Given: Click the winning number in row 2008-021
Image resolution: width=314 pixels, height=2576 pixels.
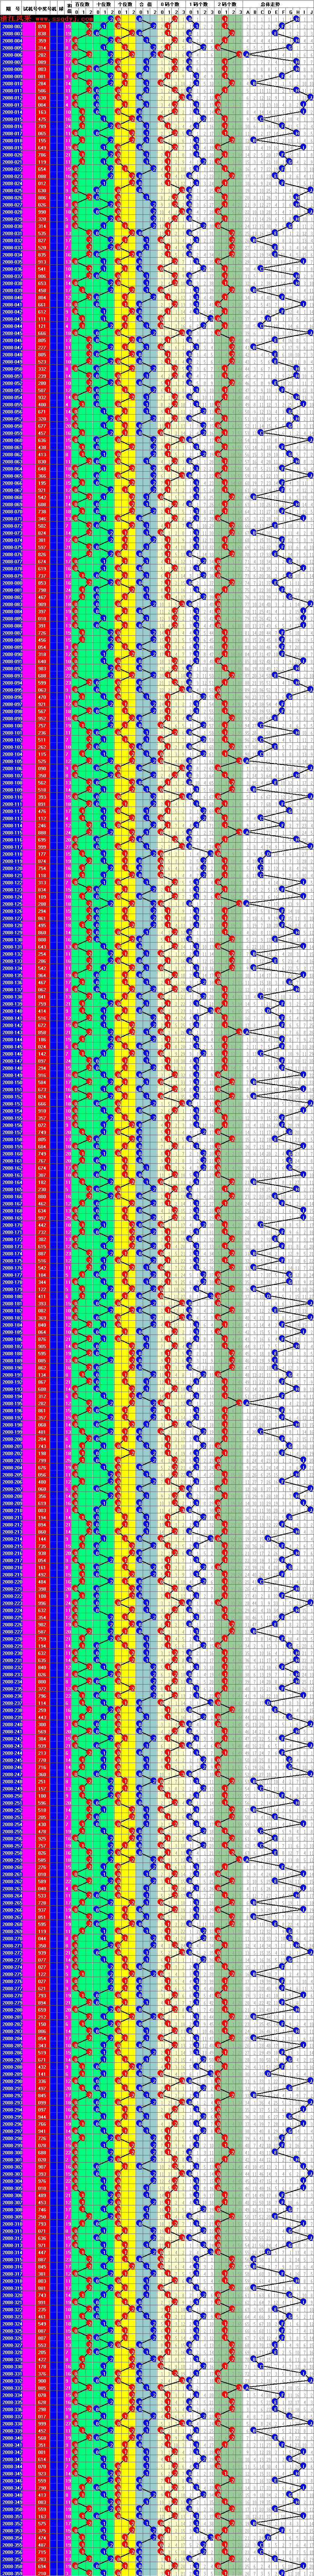Looking at the screenshot, I should (x=42, y=162).
